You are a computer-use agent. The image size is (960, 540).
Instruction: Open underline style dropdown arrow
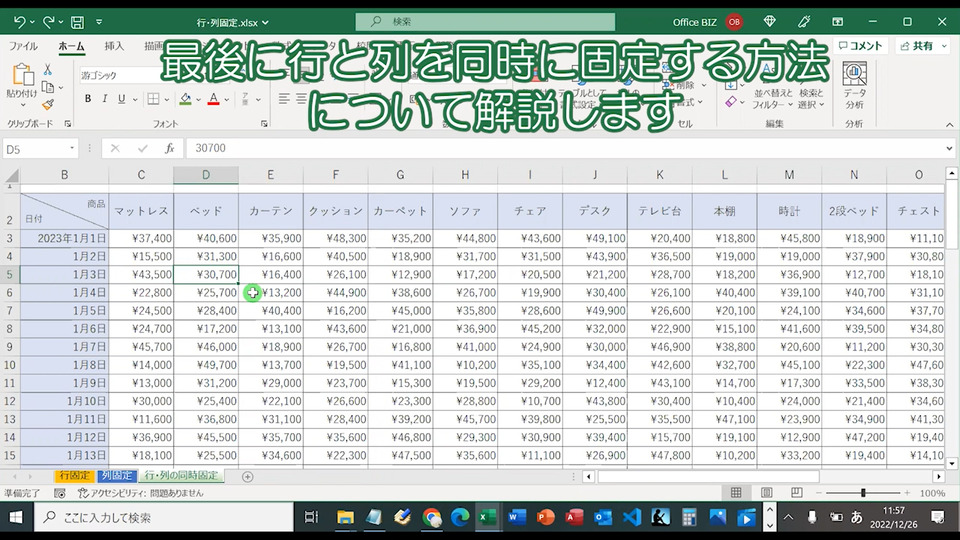[x=135, y=99]
